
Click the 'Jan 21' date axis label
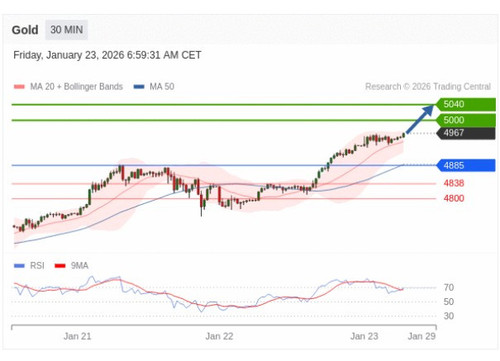[x=77, y=336]
